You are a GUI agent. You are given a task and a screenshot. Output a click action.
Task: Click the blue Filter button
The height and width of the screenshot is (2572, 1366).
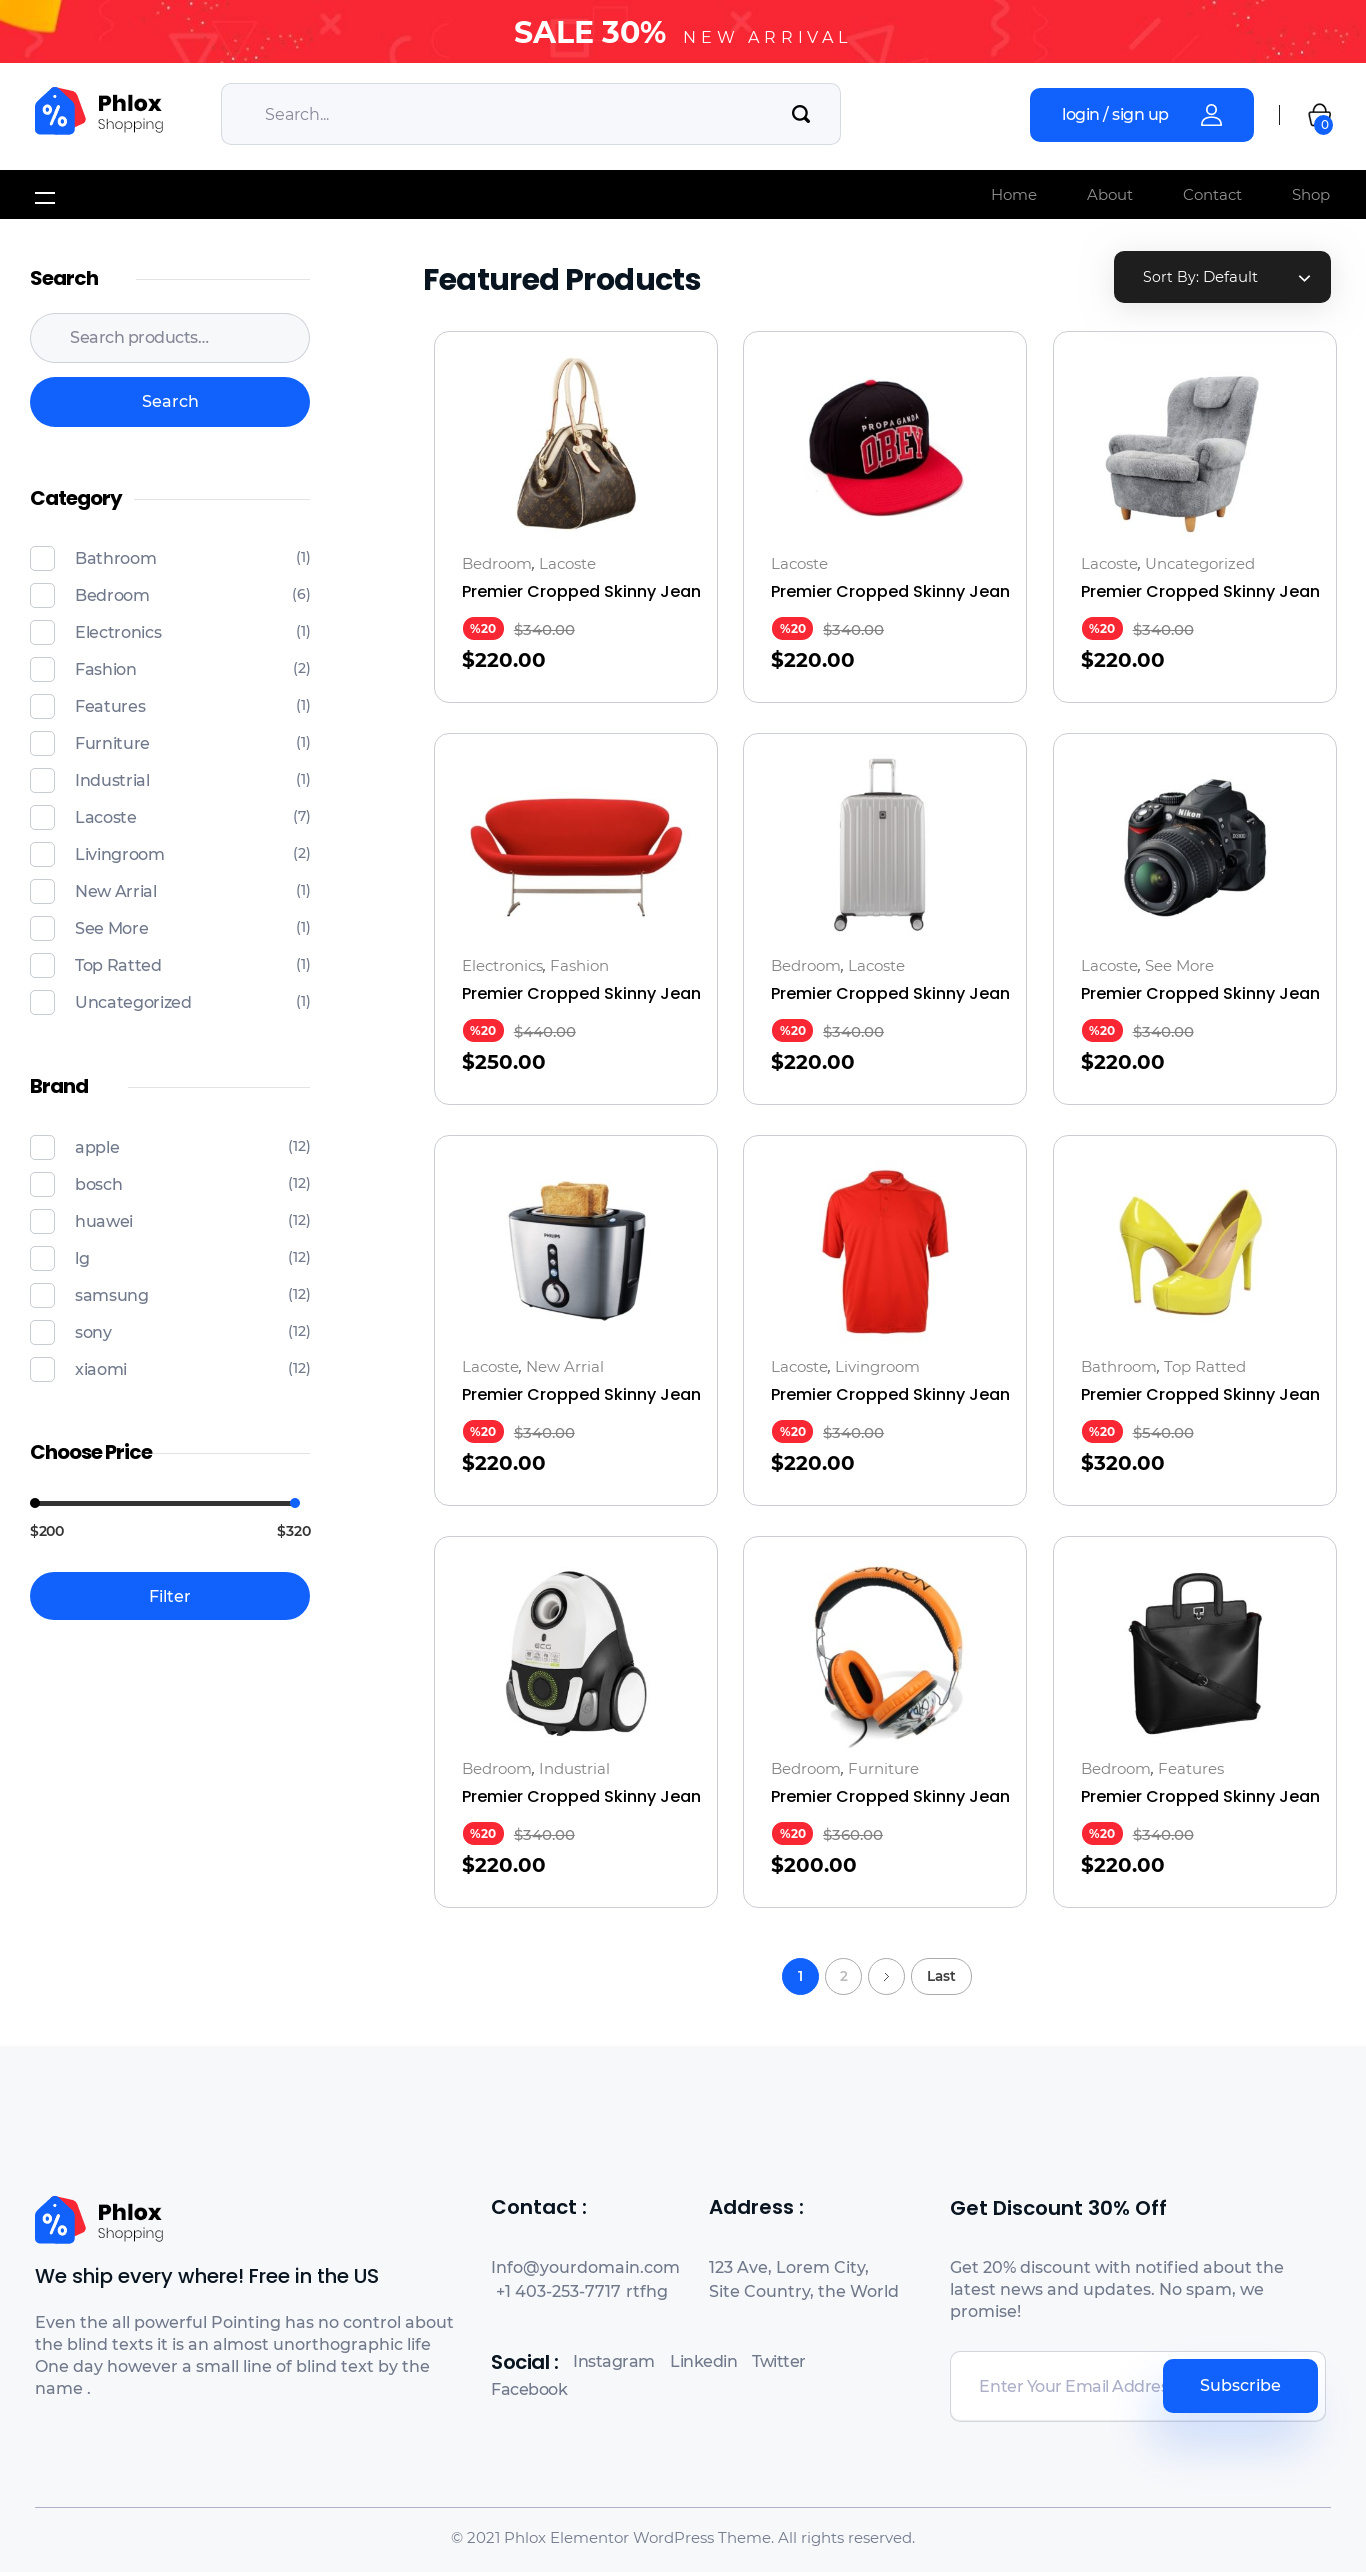click(170, 1596)
